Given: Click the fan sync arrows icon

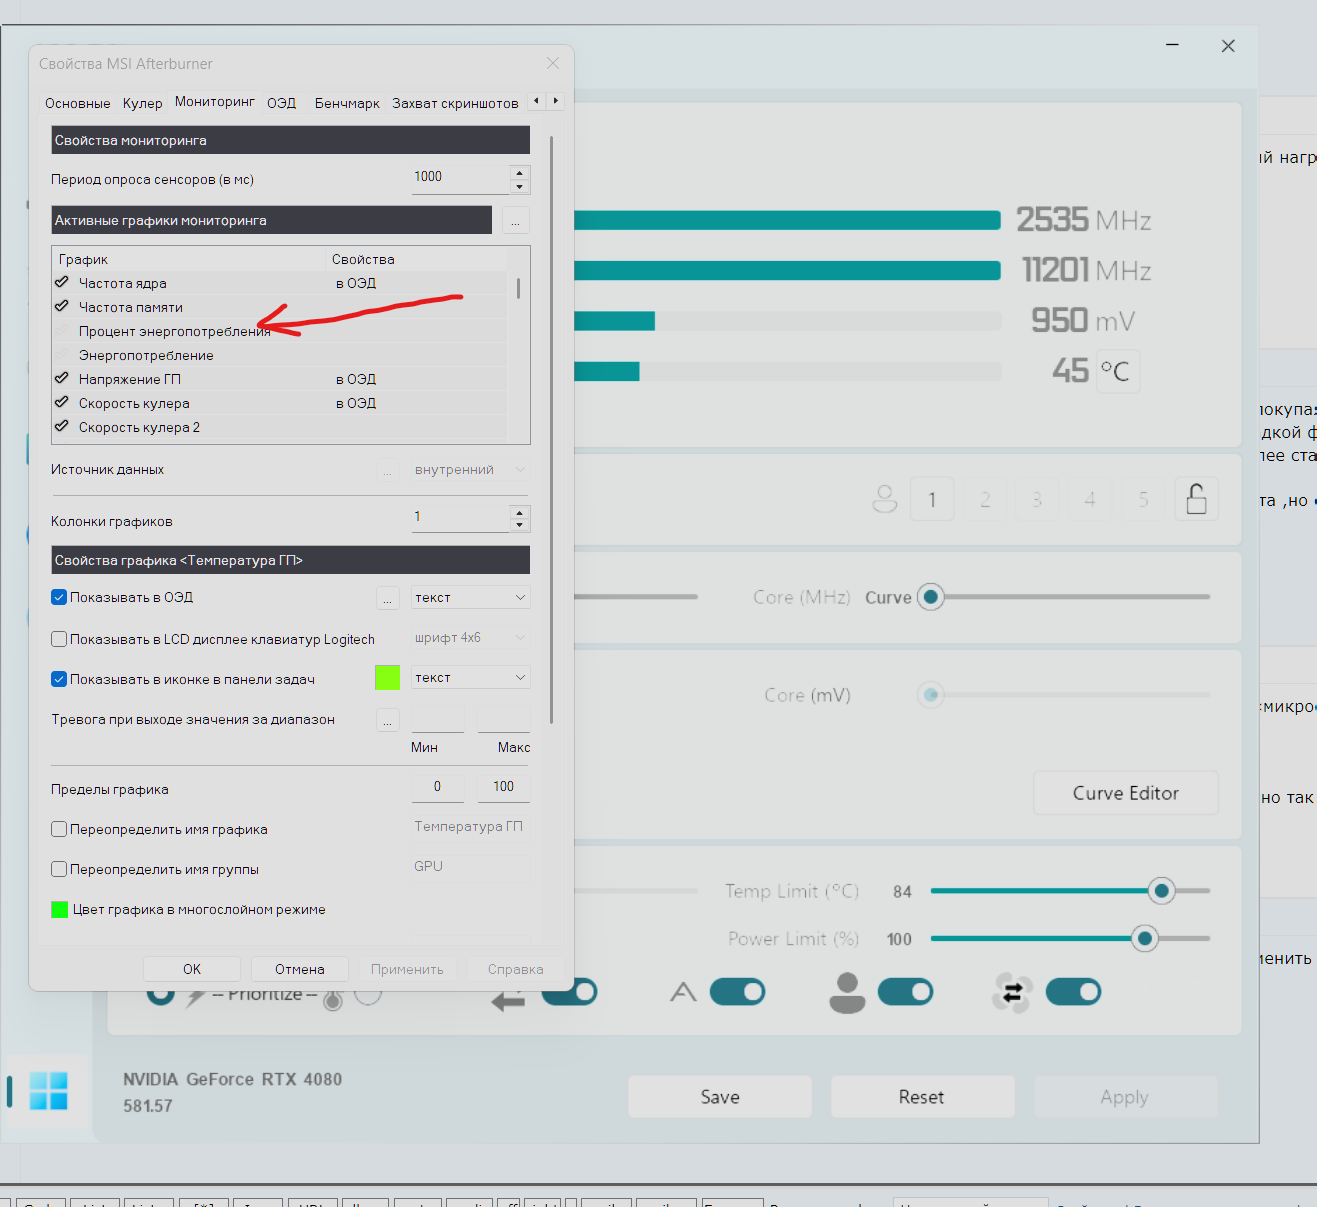Looking at the screenshot, I should point(1012,992).
